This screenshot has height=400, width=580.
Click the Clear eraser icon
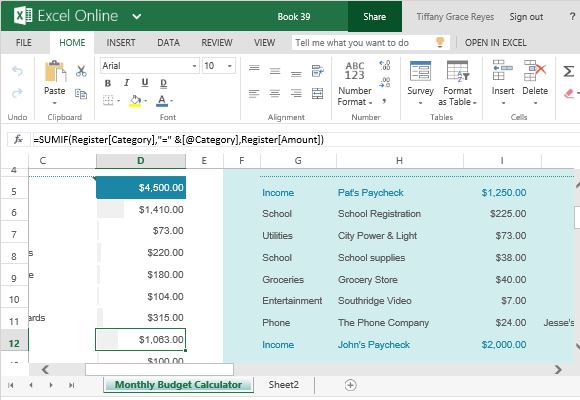tap(570, 93)
